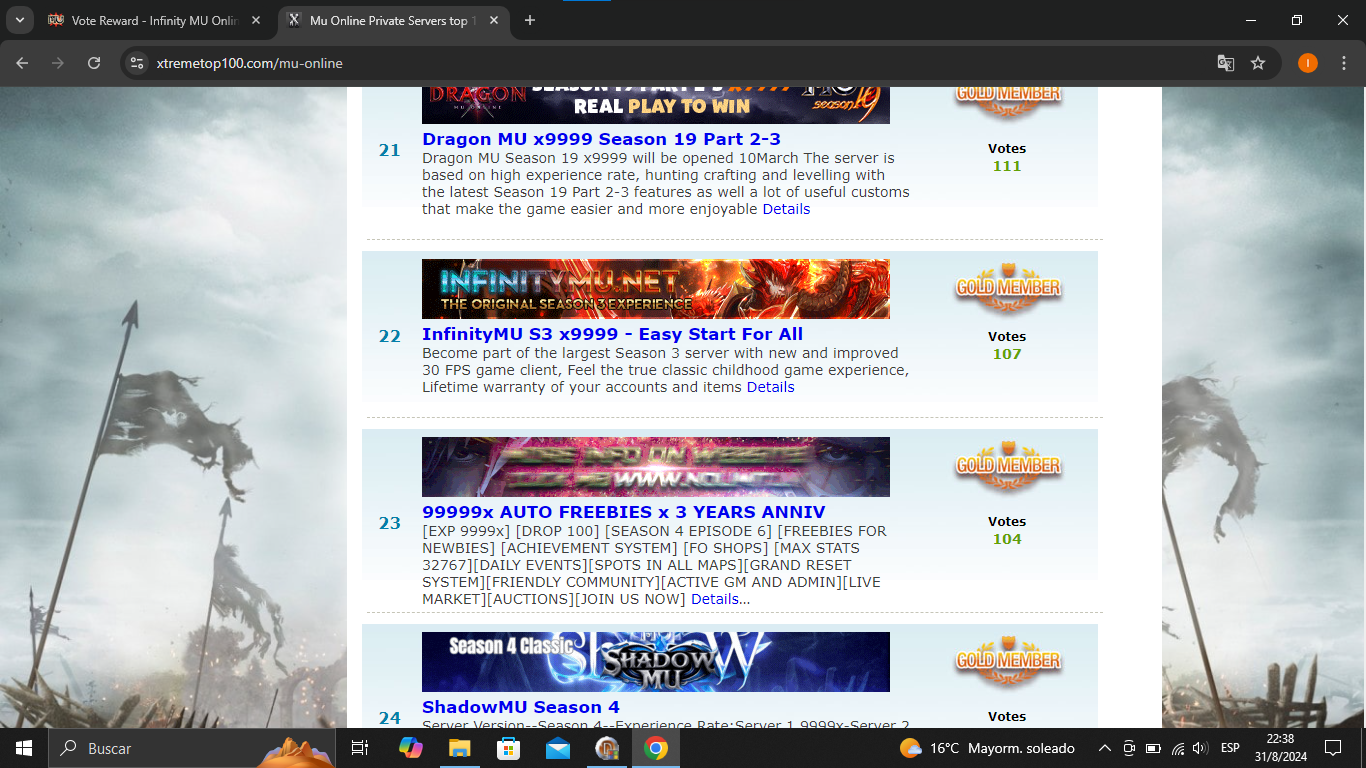Screen dimensions: 1366x768
Task: Switch the ESP keyboard language indicator
Action: tap(1230, 748)
